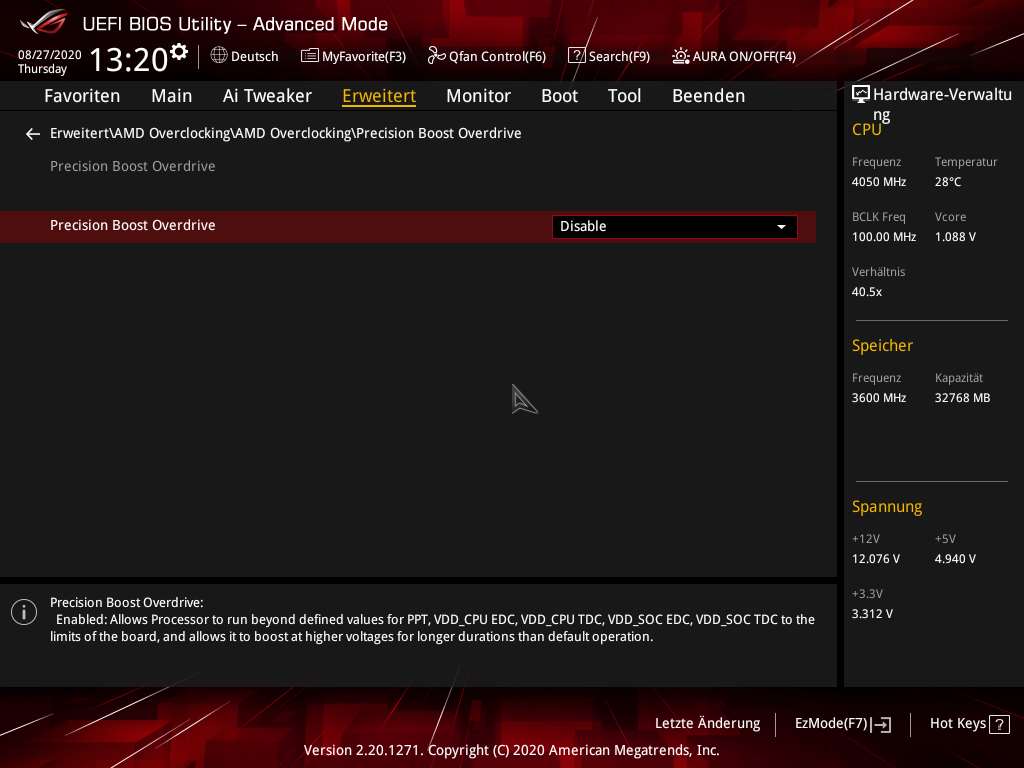Click the Hot Keys question mark icon
The height and width of the screenshot is (768, 1024).
[x=999, y=724]
